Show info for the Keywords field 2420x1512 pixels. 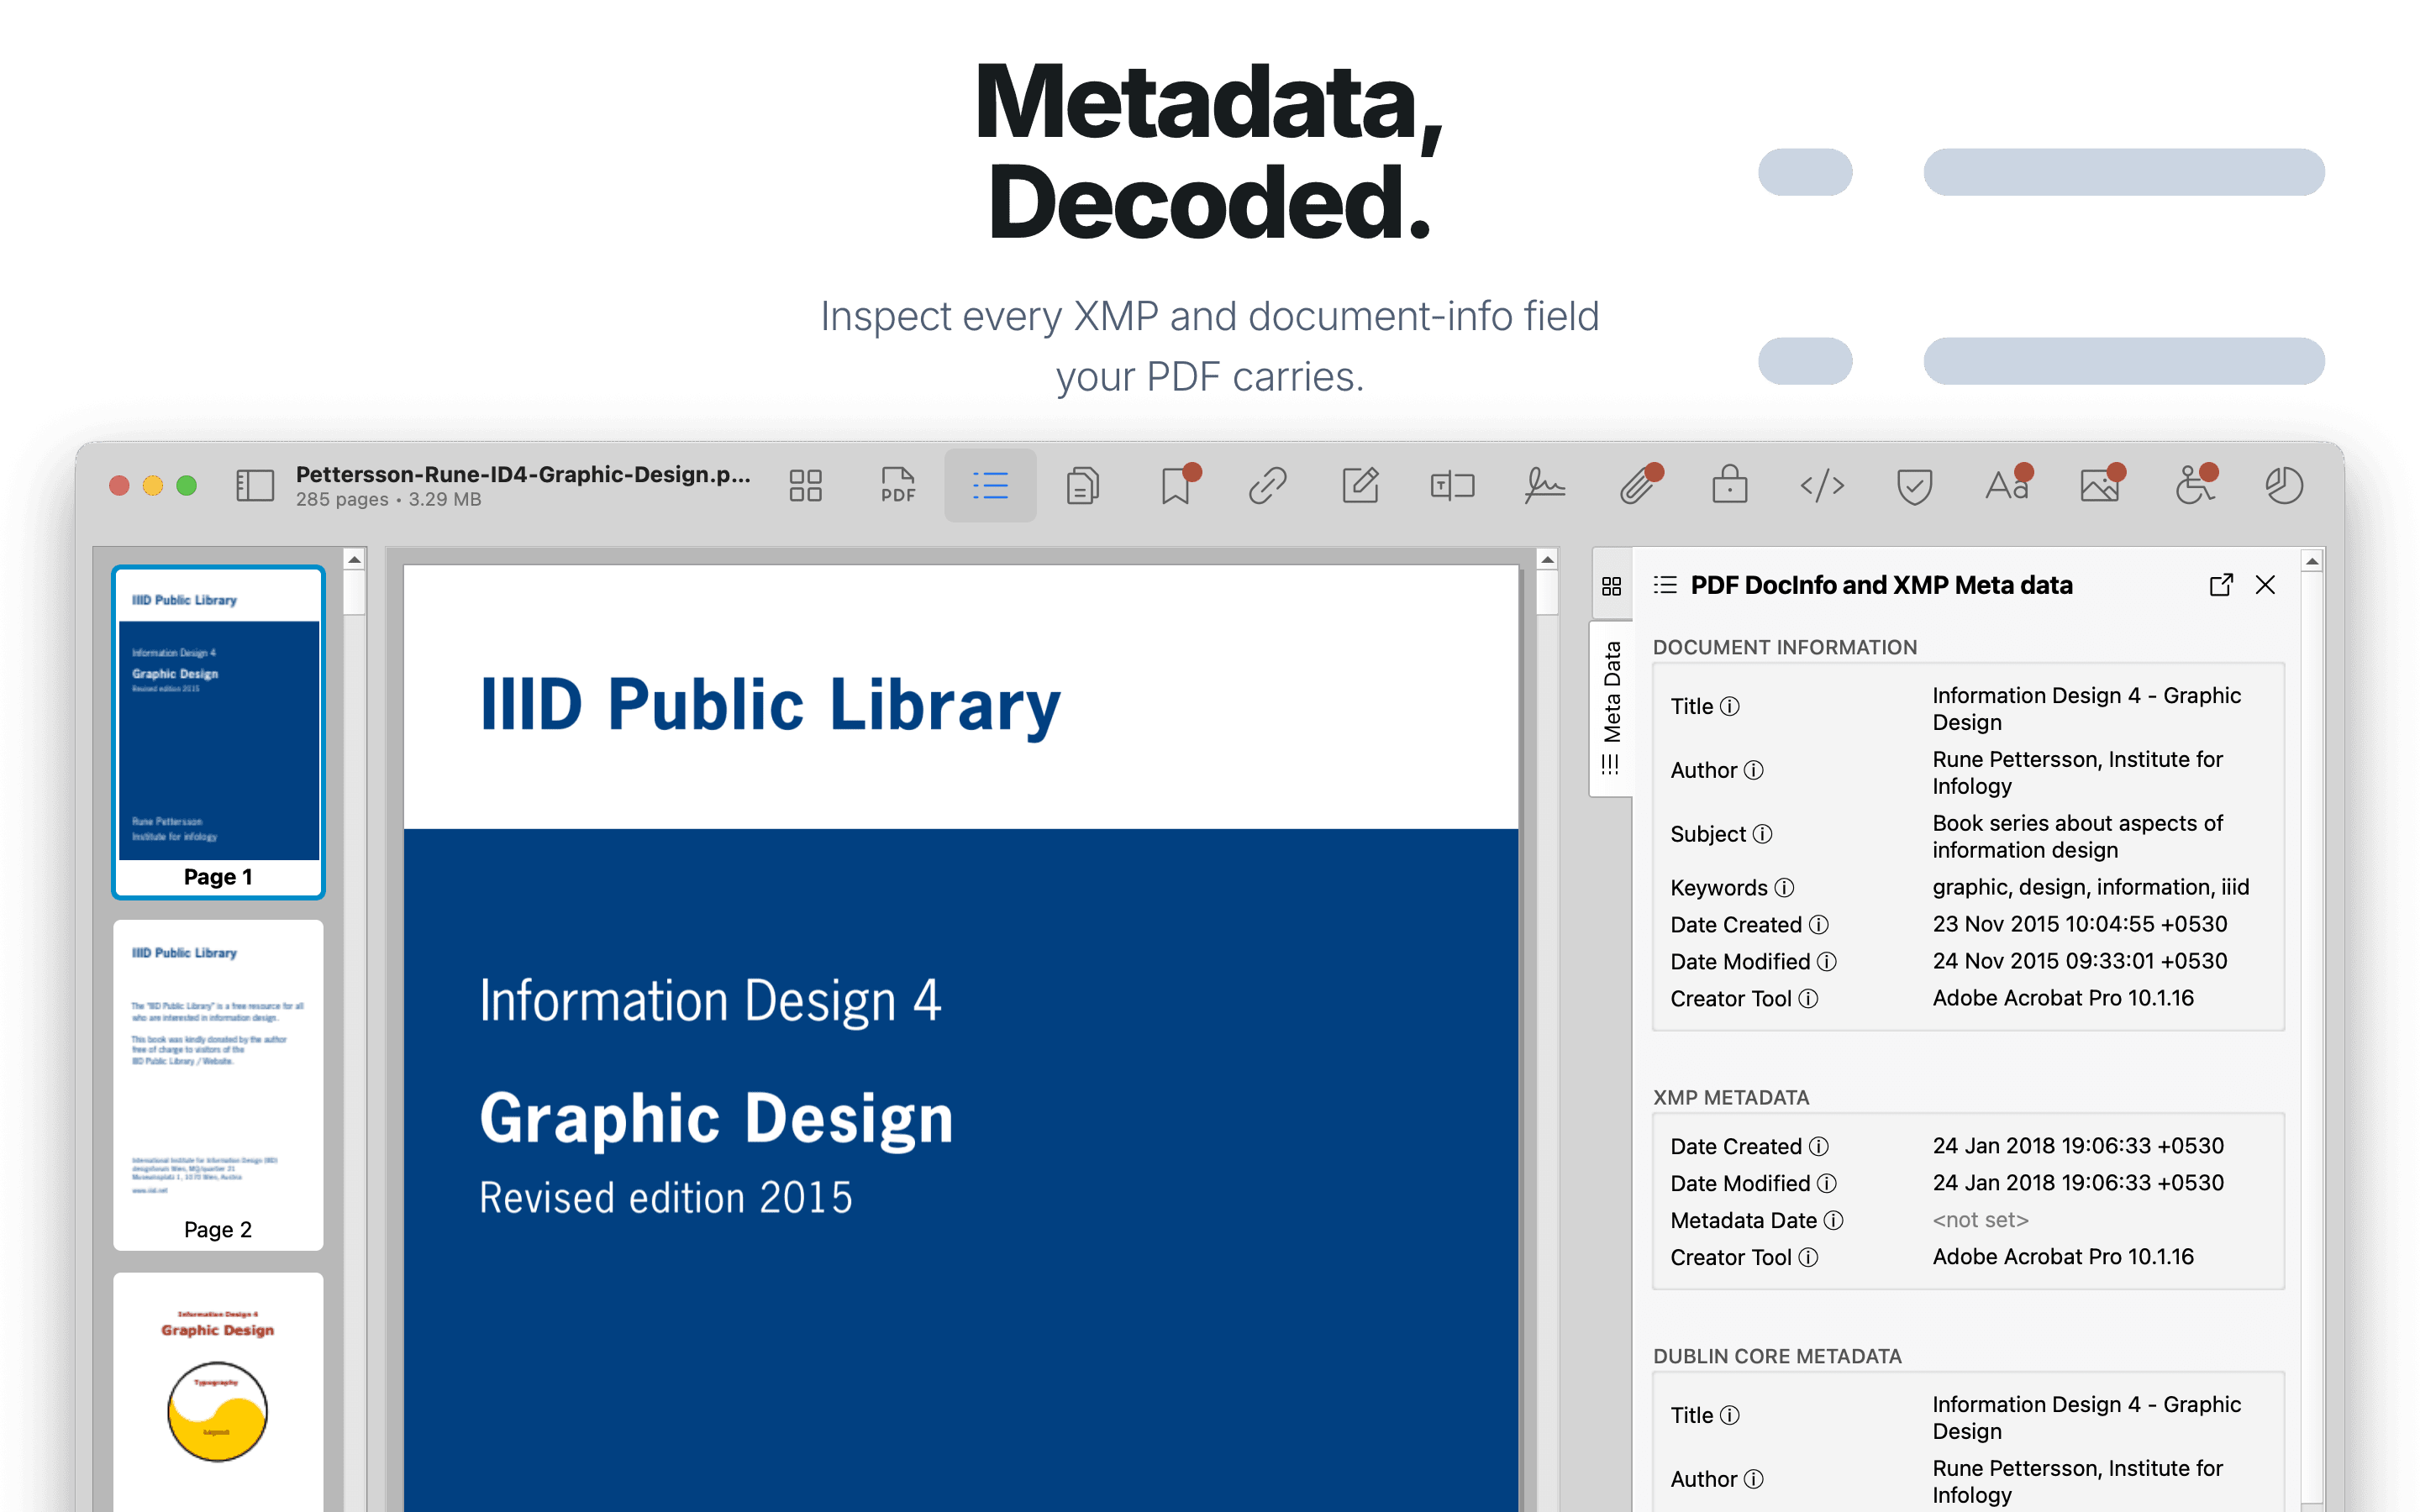(x=1785, y=888)
